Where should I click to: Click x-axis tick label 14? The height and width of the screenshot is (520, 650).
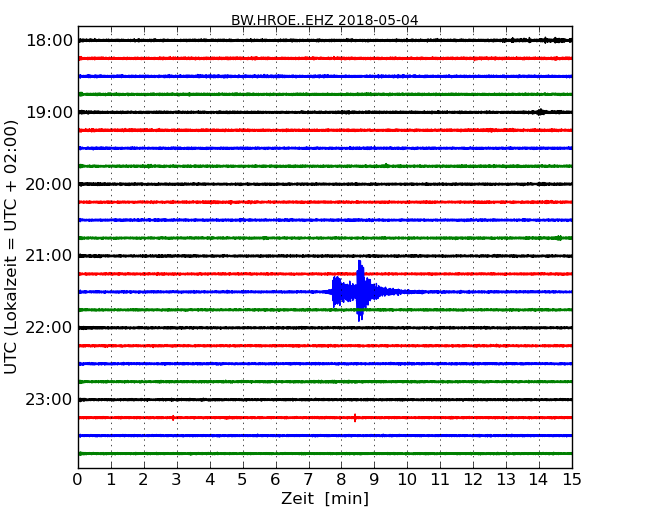pyautogui.click(x=539, y=480)
